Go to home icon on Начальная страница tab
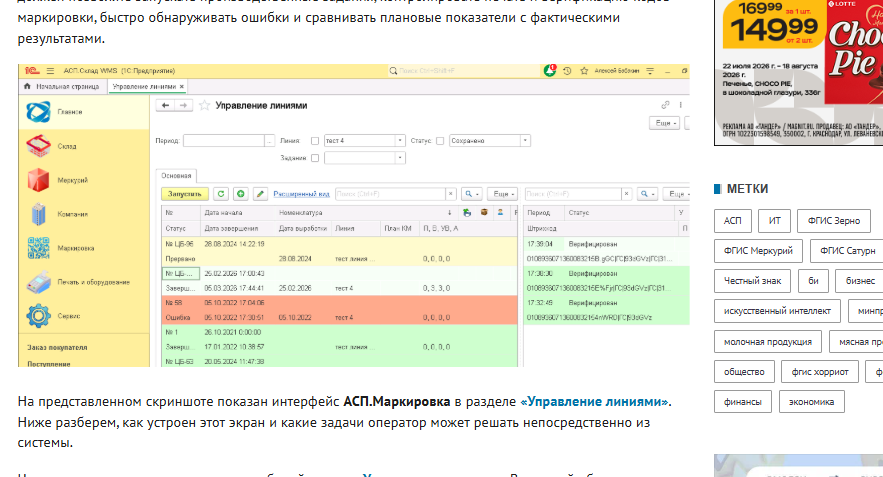This screenshot has height=477, width=883. click(27, 86)
